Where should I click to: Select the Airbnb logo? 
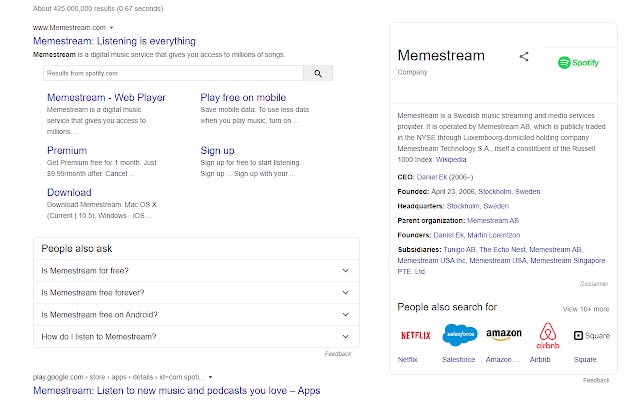(548, 336)
